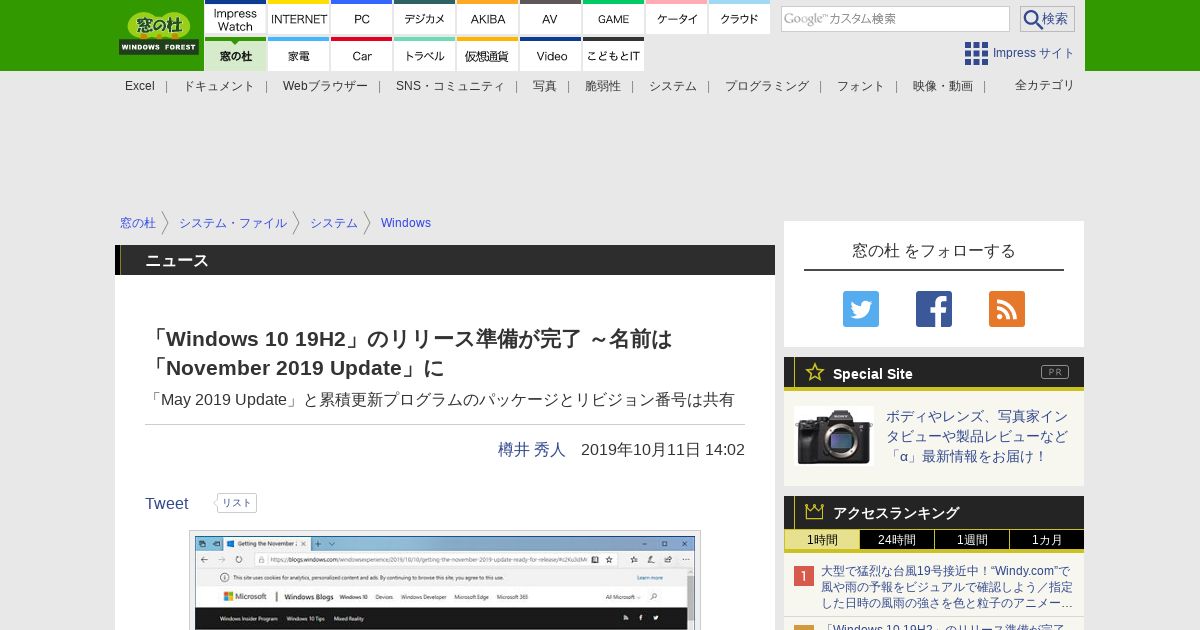This screenshot has width=1200, height=630.
Task: Switch ranking to 1週間 tab
Action: pos(972,540)
